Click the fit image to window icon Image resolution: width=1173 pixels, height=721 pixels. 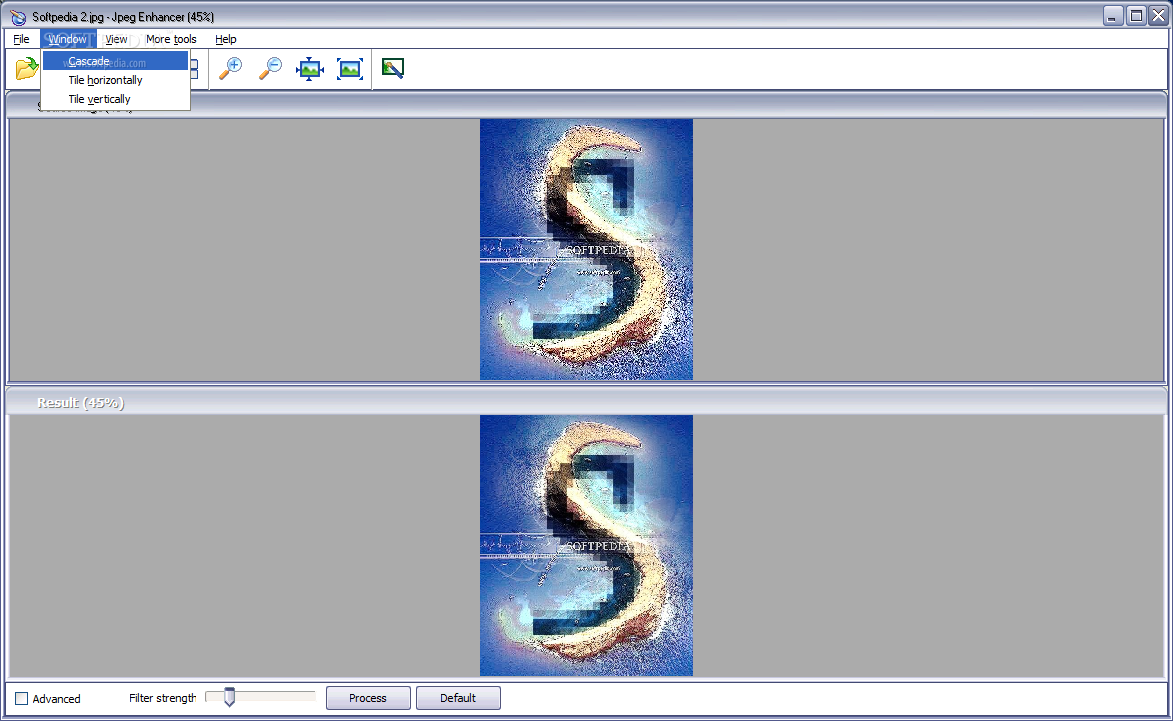coord(310,69)
